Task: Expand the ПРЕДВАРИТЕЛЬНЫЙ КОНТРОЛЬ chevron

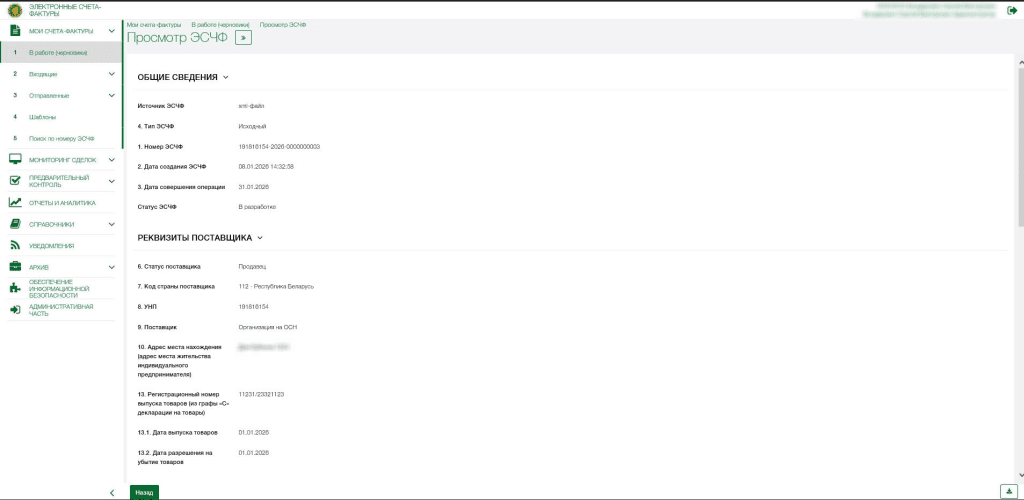Action: tap(112, 181)
